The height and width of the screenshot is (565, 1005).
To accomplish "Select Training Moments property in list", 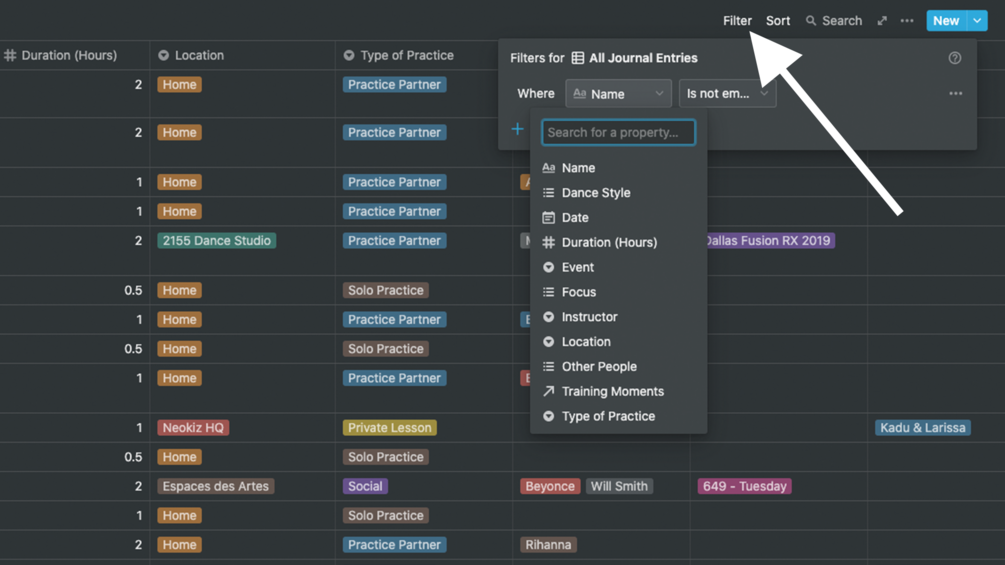I will click(x=612, y=391).
